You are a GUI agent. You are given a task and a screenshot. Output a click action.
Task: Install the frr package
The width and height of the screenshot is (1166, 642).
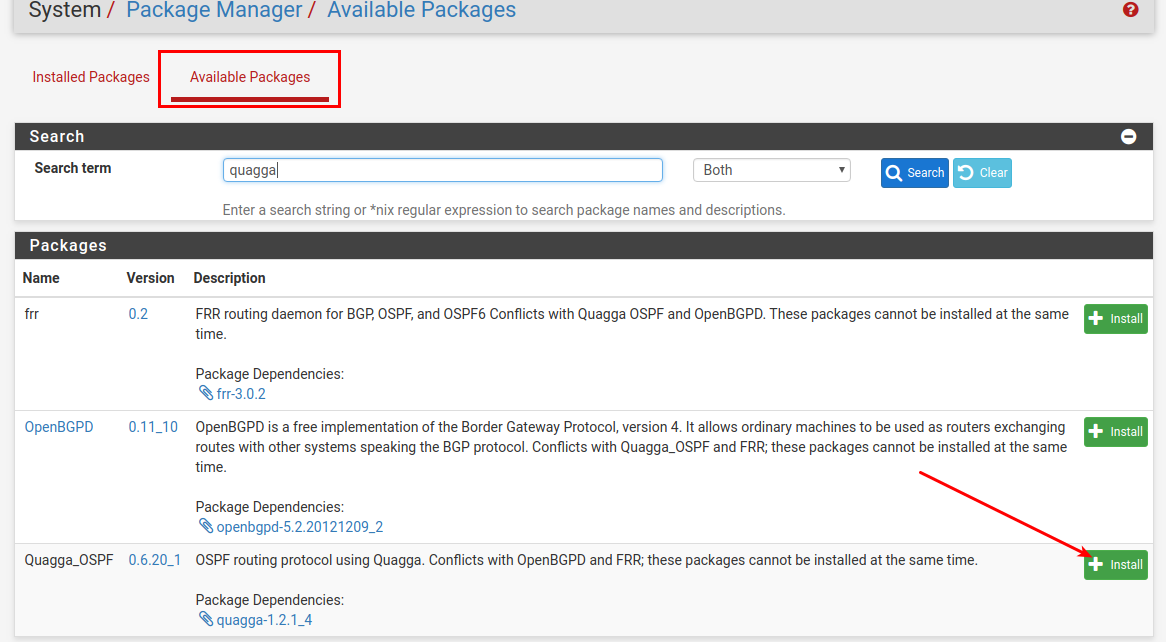pos(1115,319)
